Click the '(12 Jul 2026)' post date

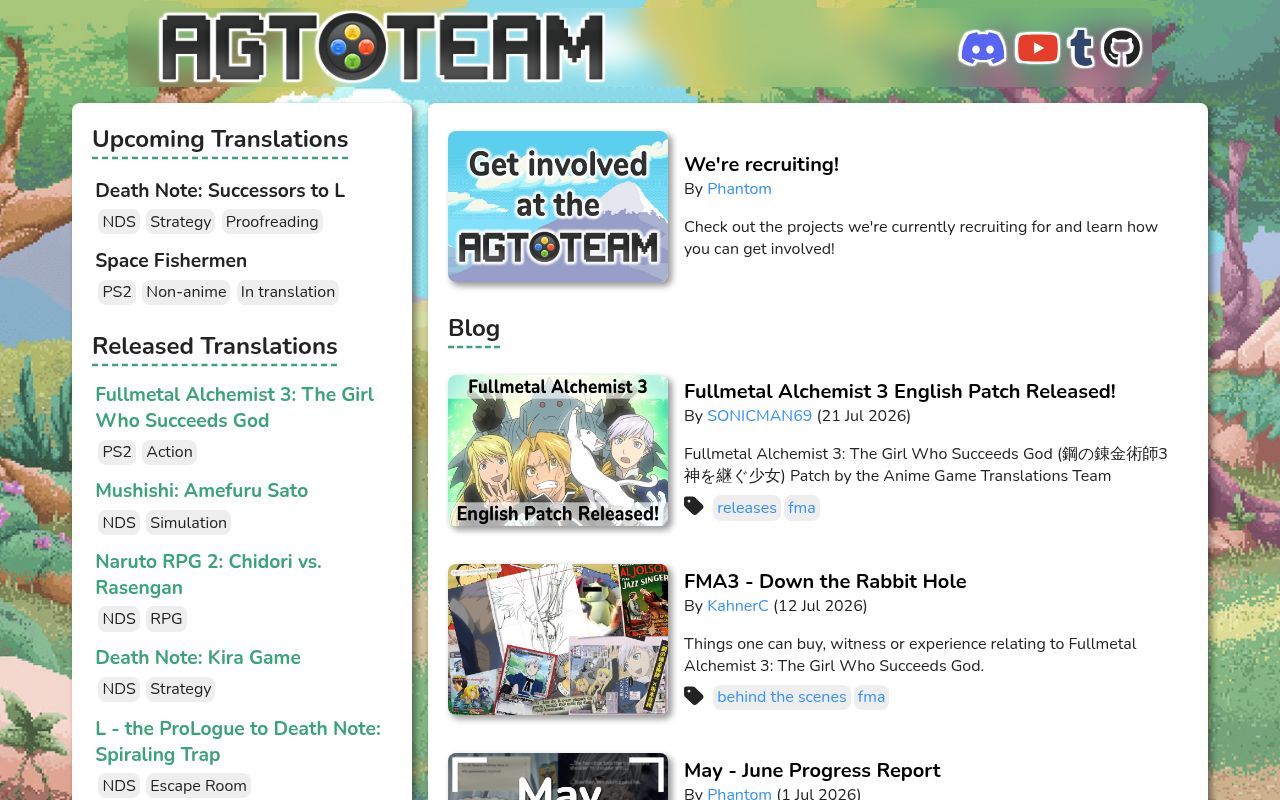820,606
